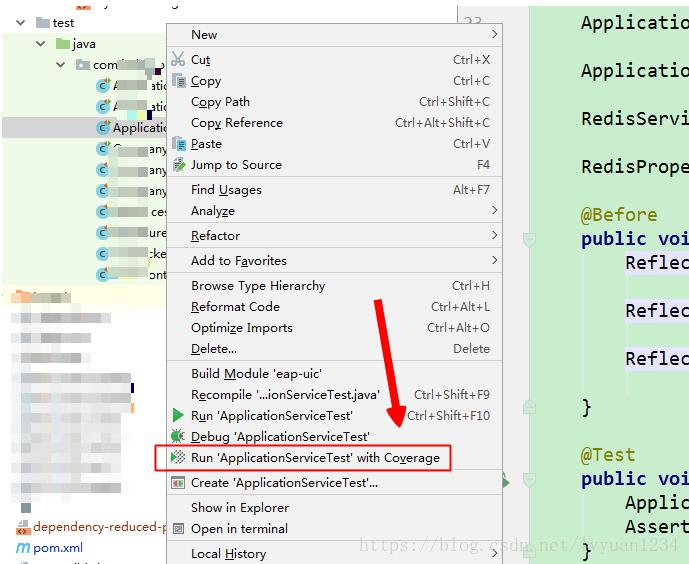Click the Create configuration icon
This screenshot has width=689, height=564.
coord(178,483)
